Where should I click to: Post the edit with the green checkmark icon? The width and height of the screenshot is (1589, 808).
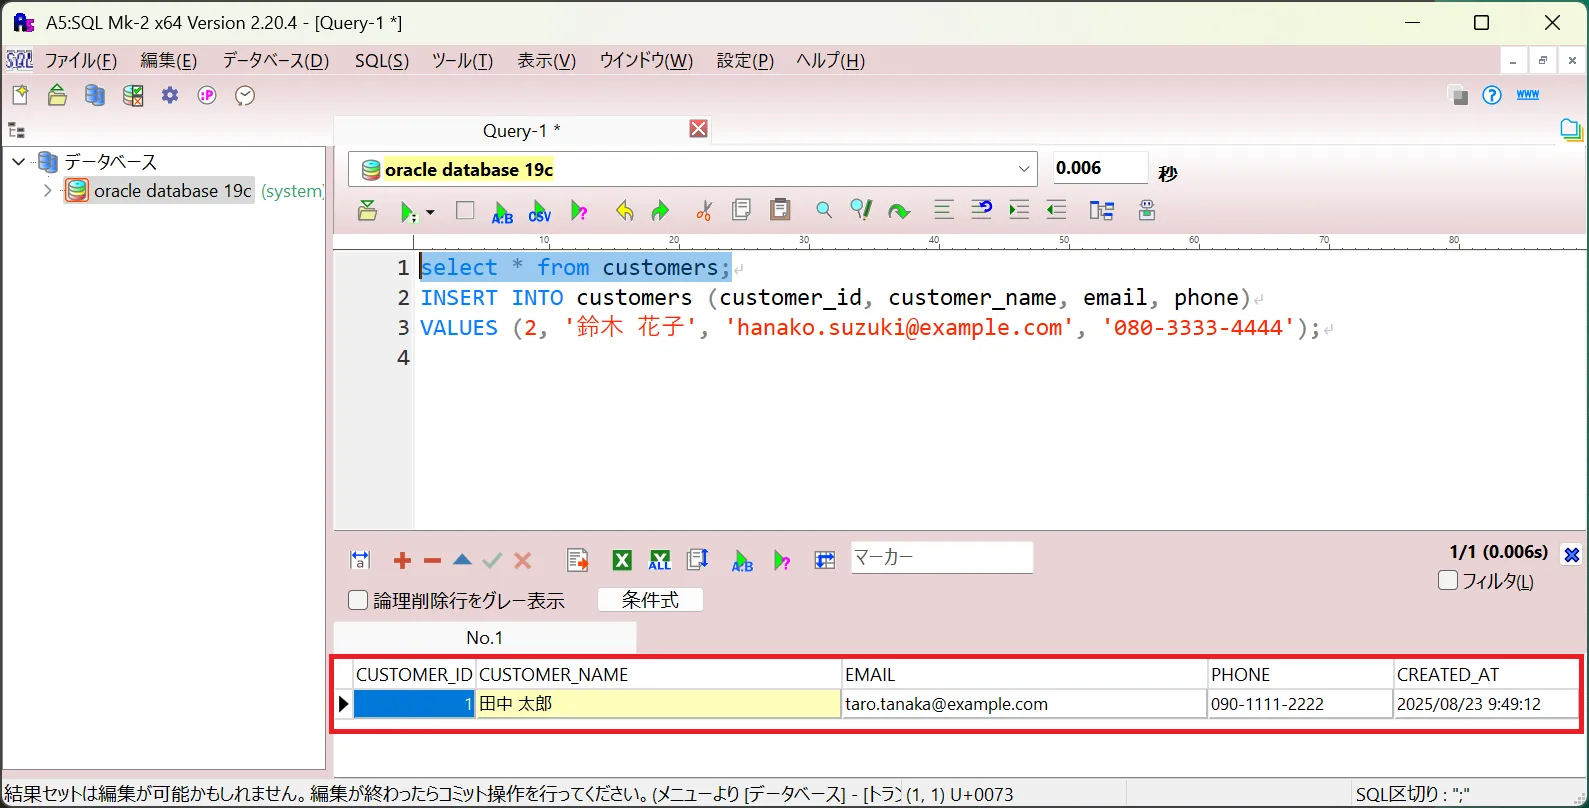pos(492,561)
